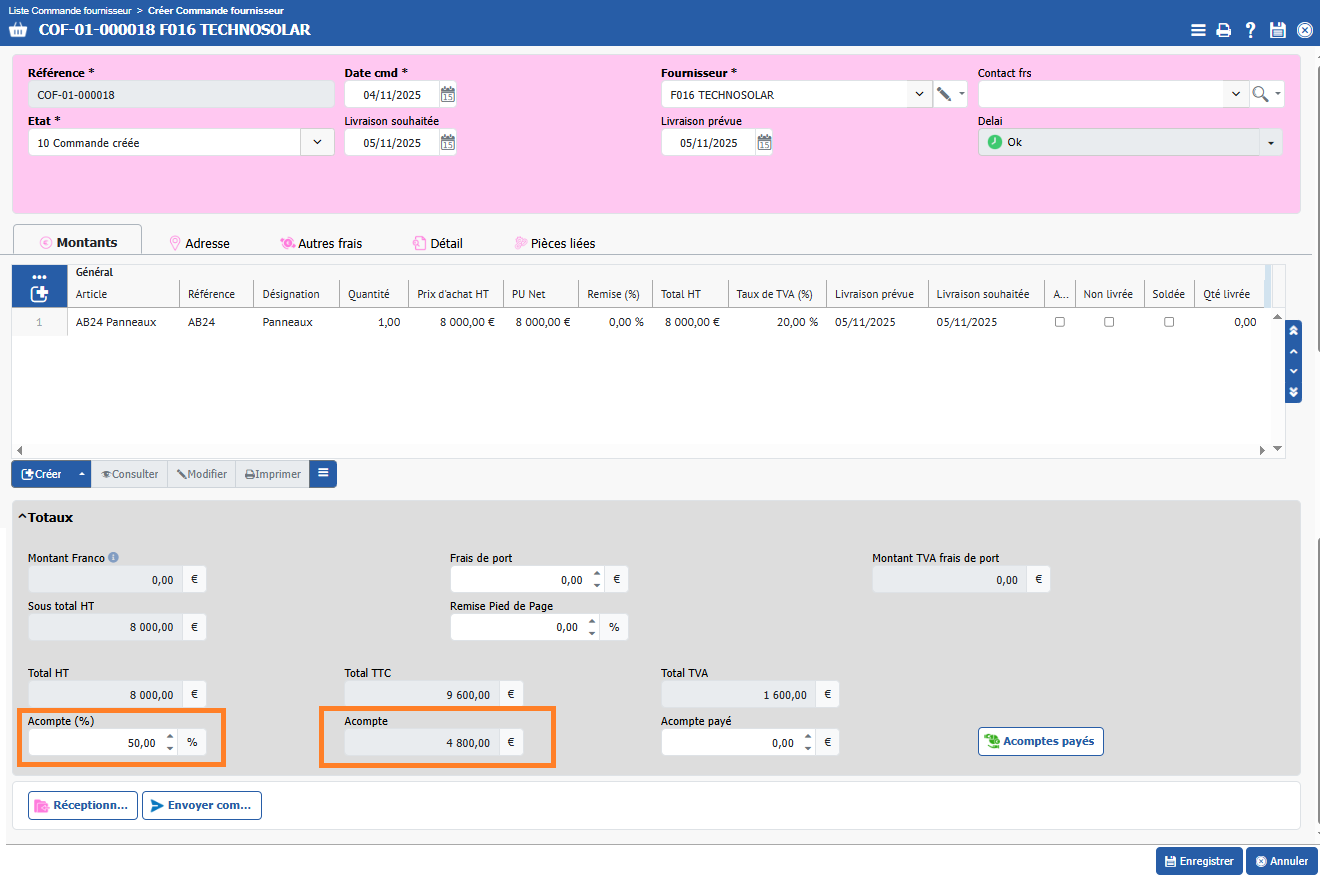The width and height of the screenshot is (1322, 880).
Task: Click the Enregistrer button
Action: pos(1199,861)
